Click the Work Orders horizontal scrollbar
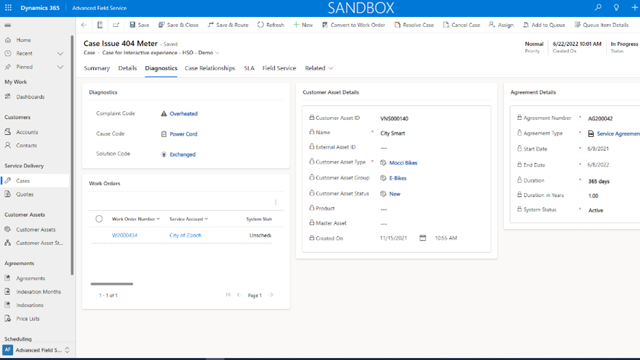640x360 pixels. click(x=112, y=284)
